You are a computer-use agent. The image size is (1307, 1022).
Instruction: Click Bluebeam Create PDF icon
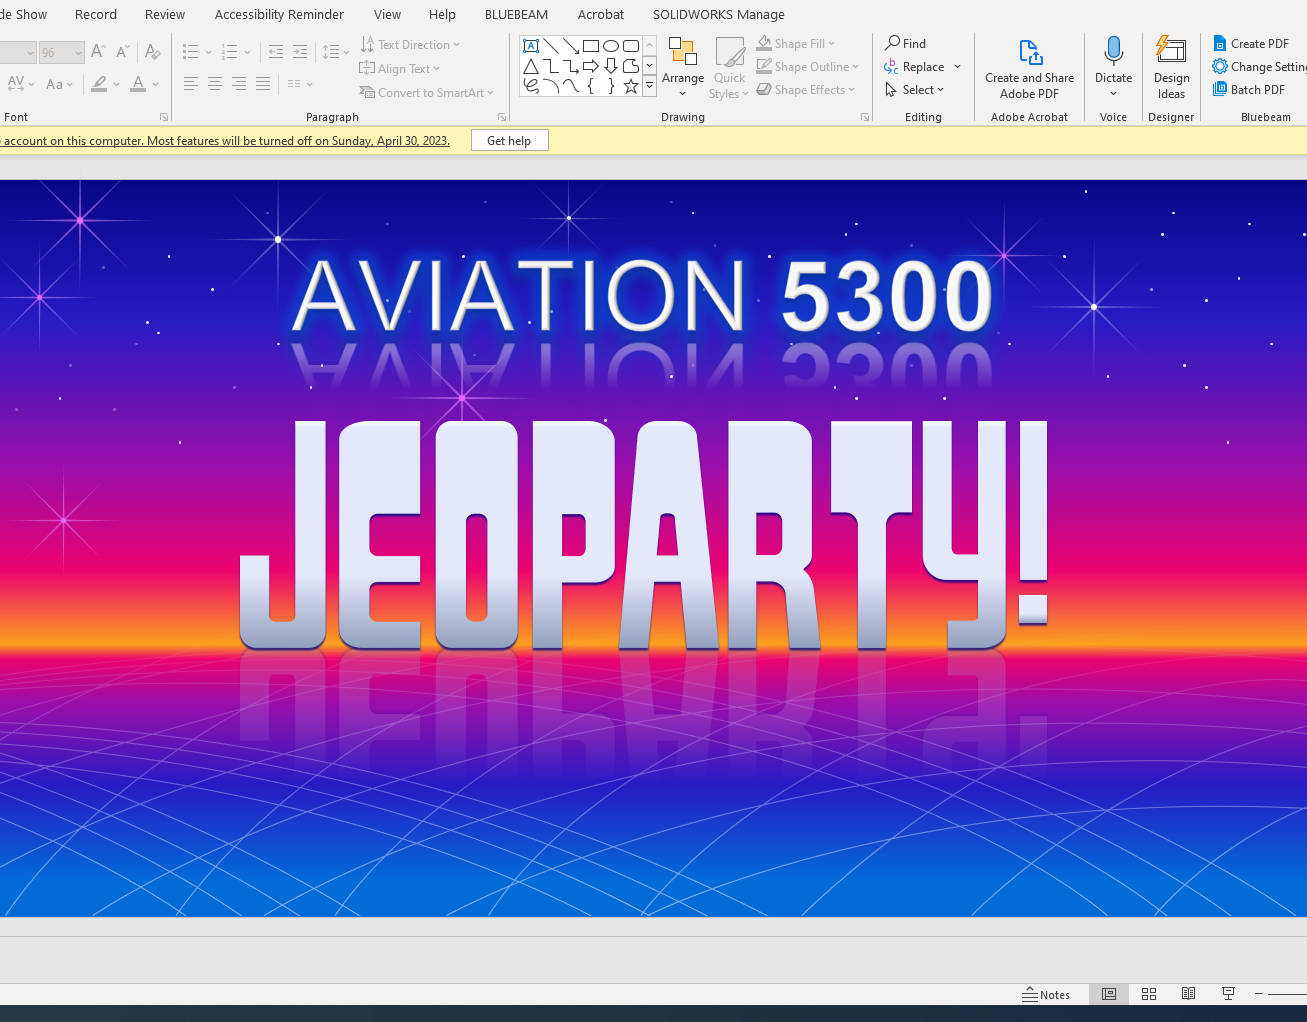(x=1220, y=44)
